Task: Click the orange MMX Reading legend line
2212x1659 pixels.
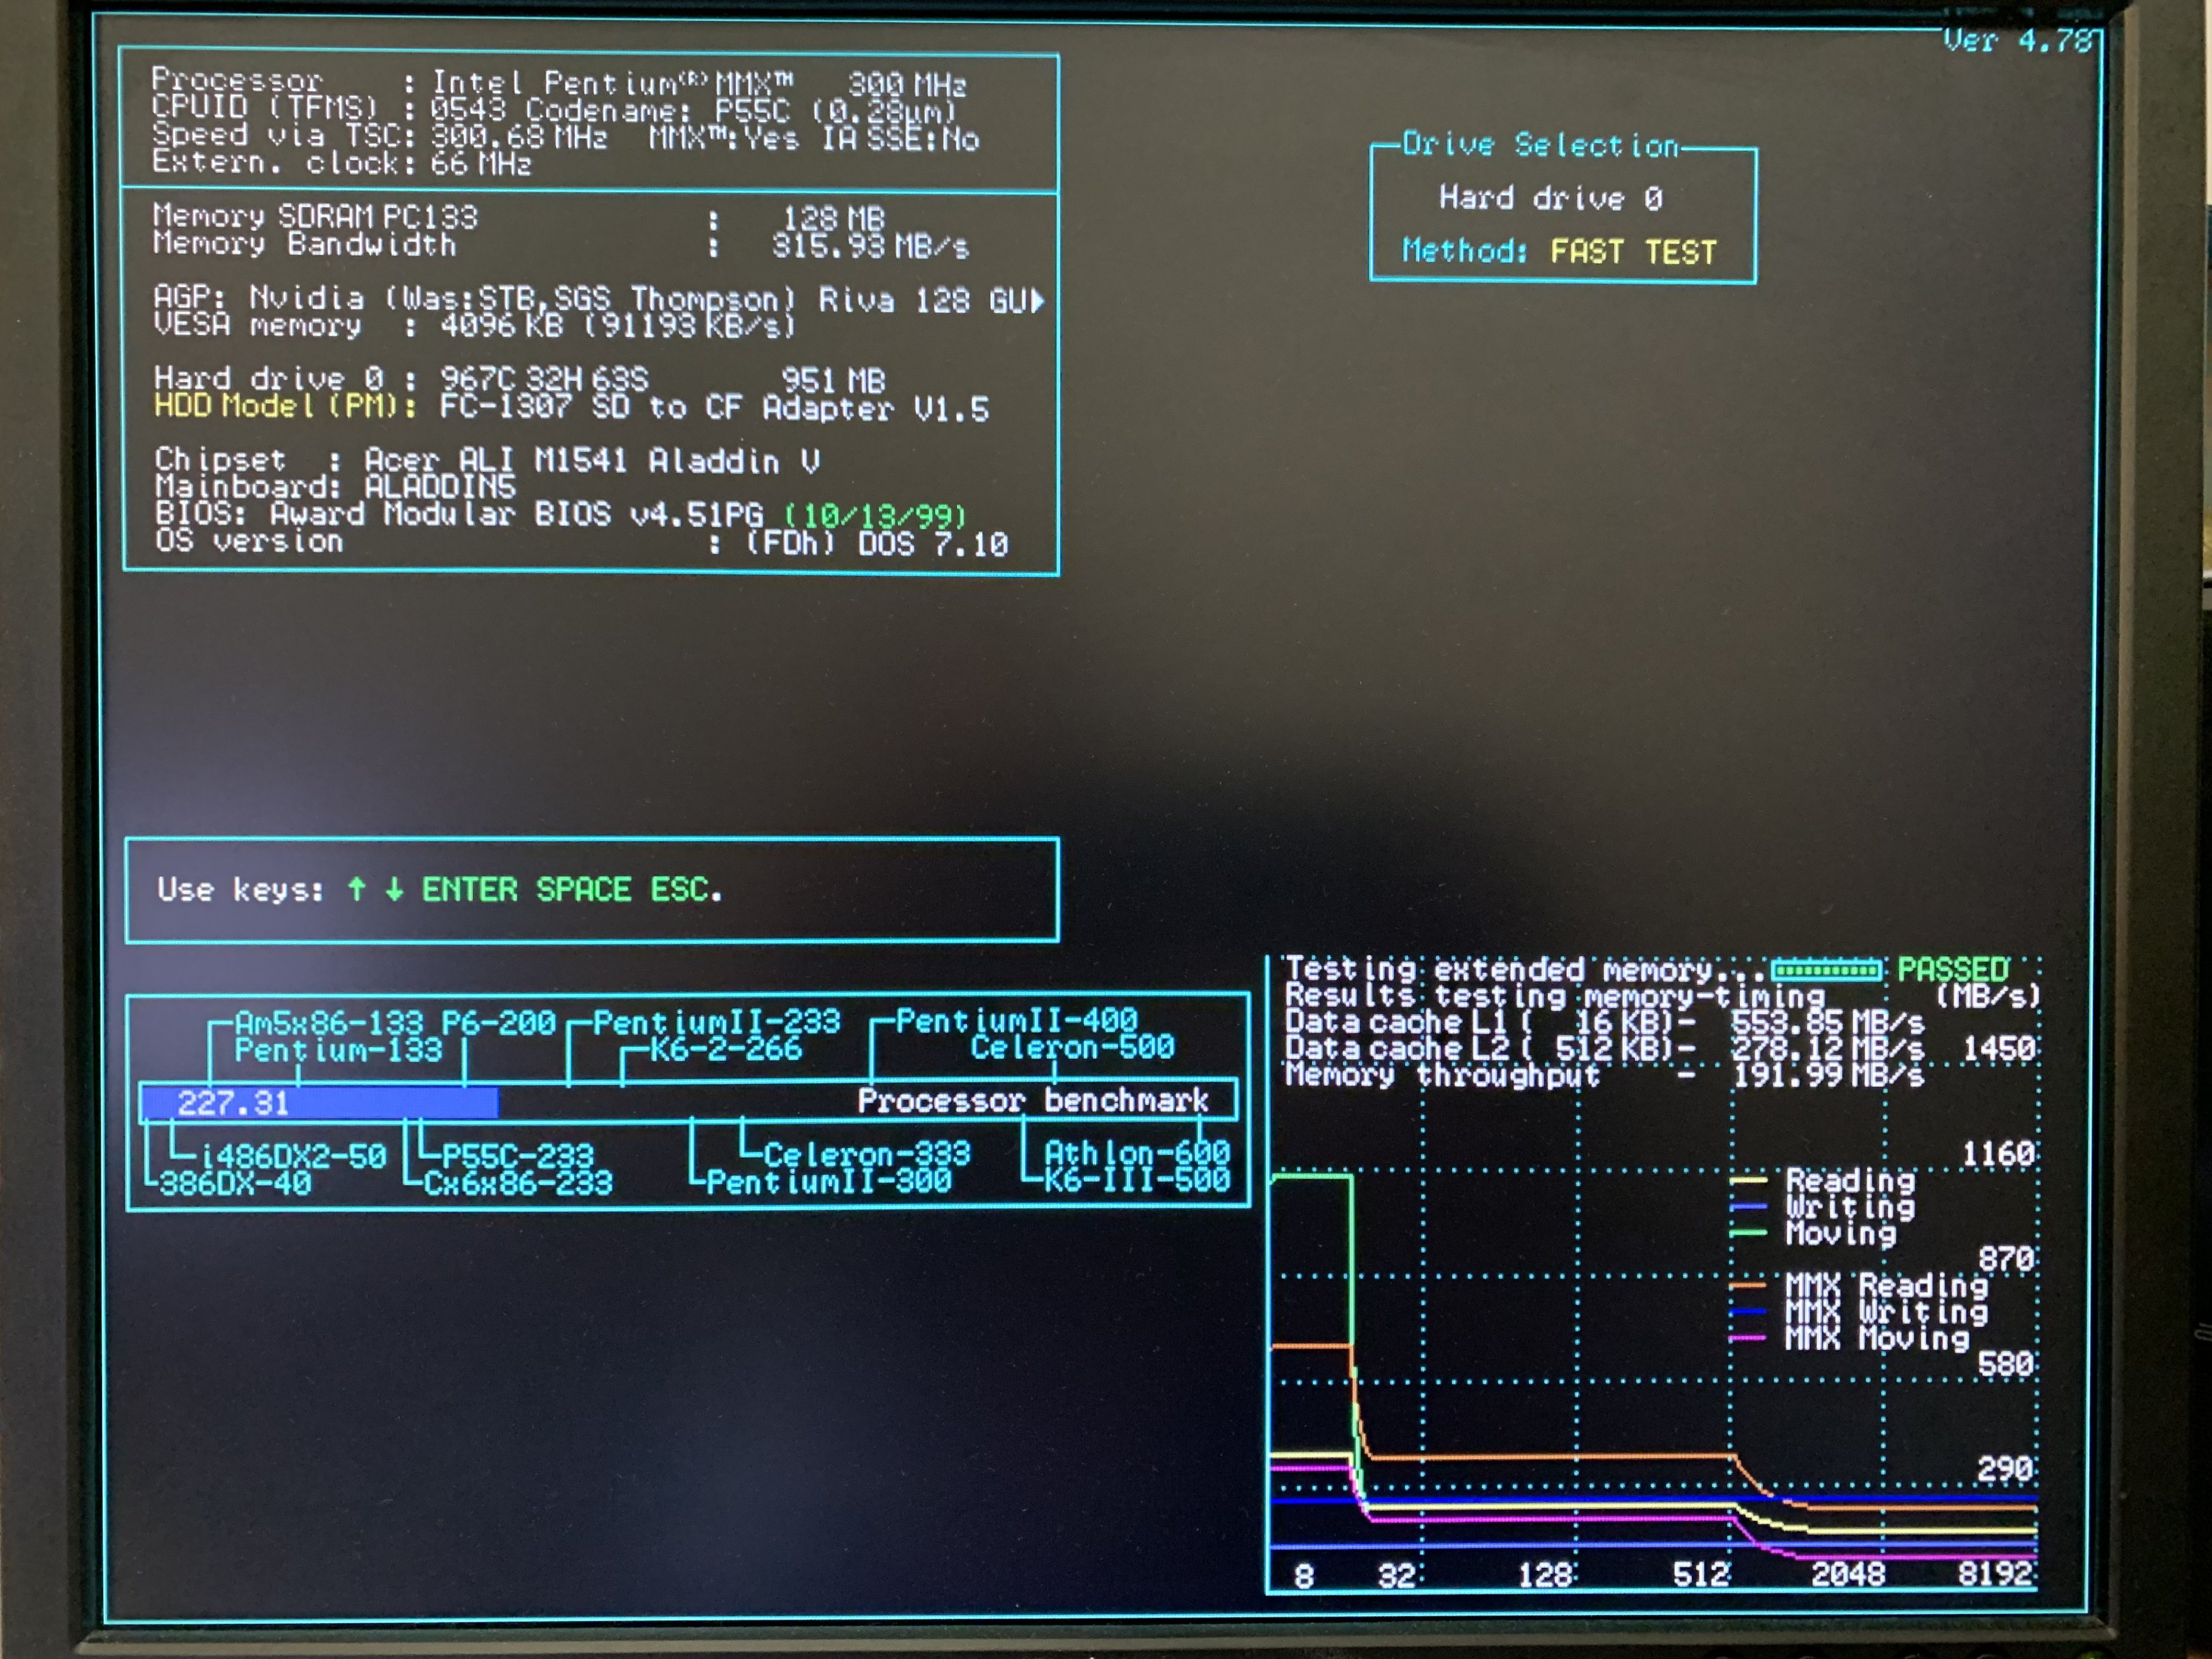Action: point(1748,1285)
